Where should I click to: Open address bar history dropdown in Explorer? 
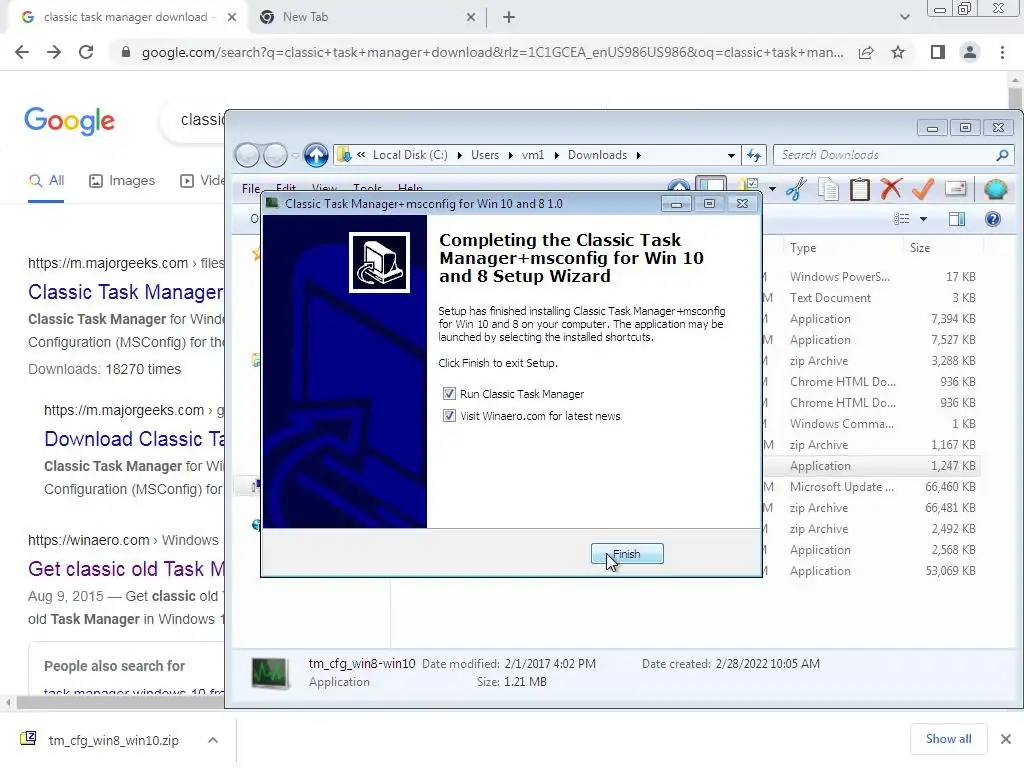[731, 155]
